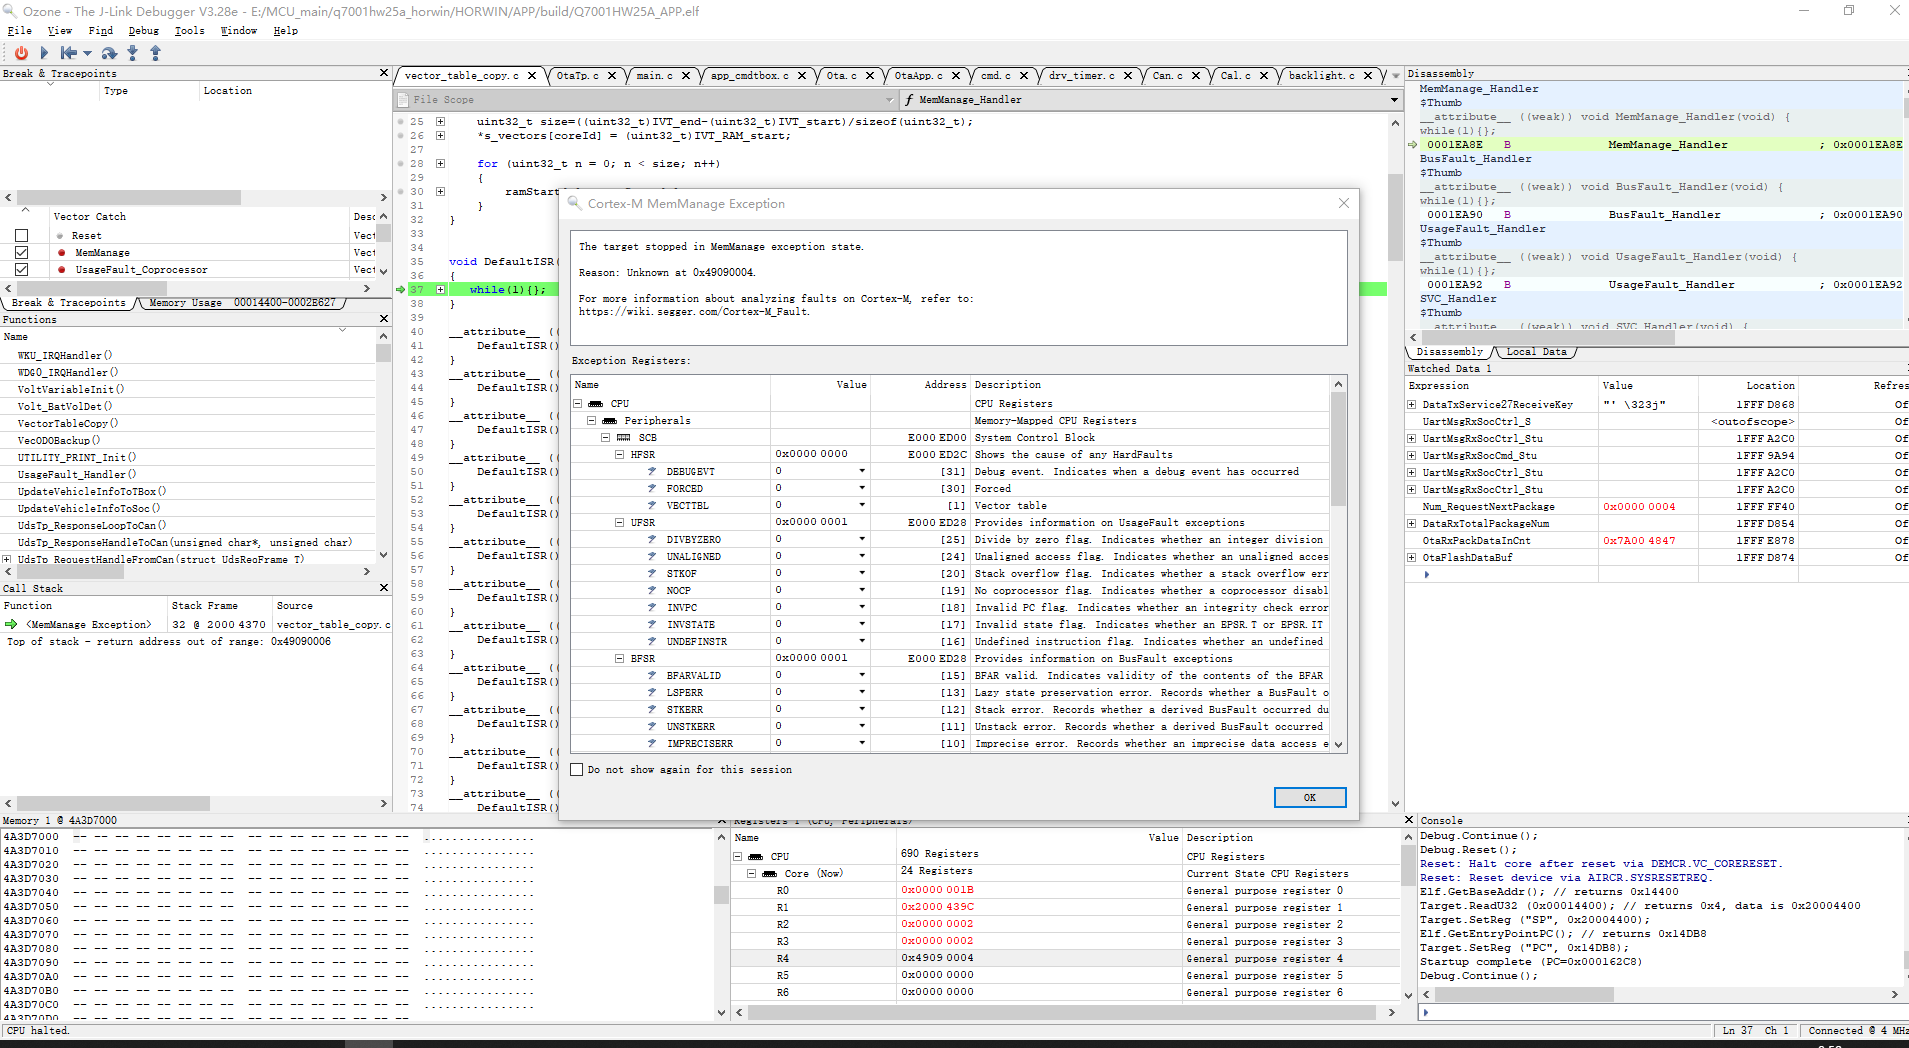Uncheck the MemManage vector catch

coord(22,253)
